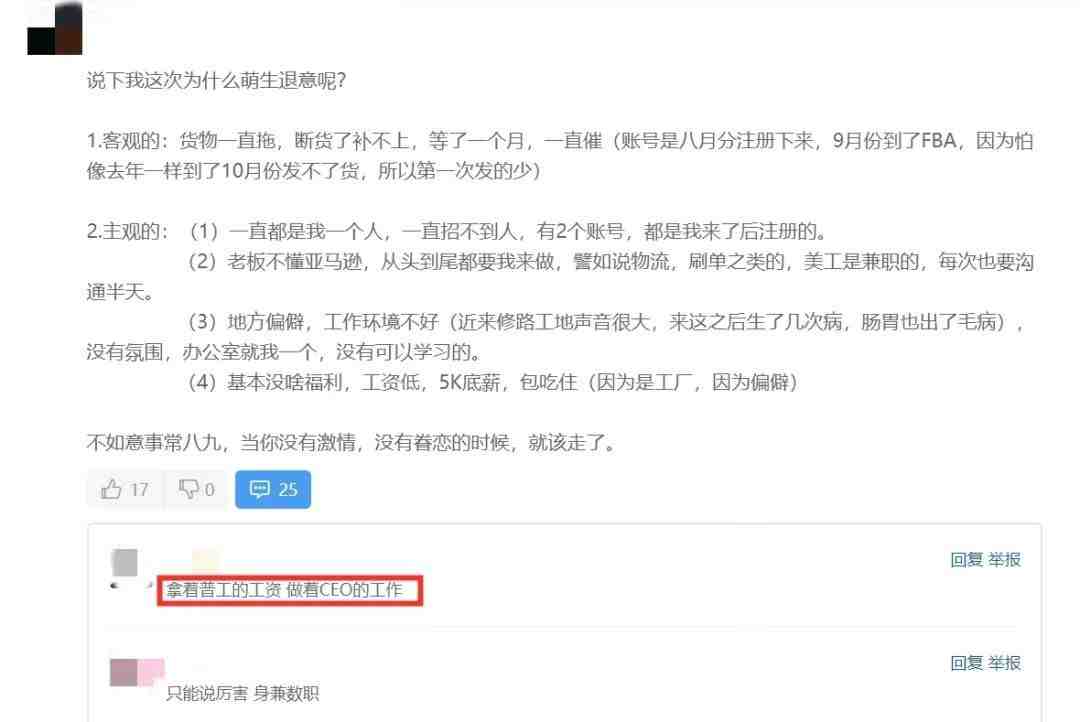This screenshot has height=722, width=1080.
Task: Click the comment text 只能说厉害 身兼数职
Action: [242, 693]
